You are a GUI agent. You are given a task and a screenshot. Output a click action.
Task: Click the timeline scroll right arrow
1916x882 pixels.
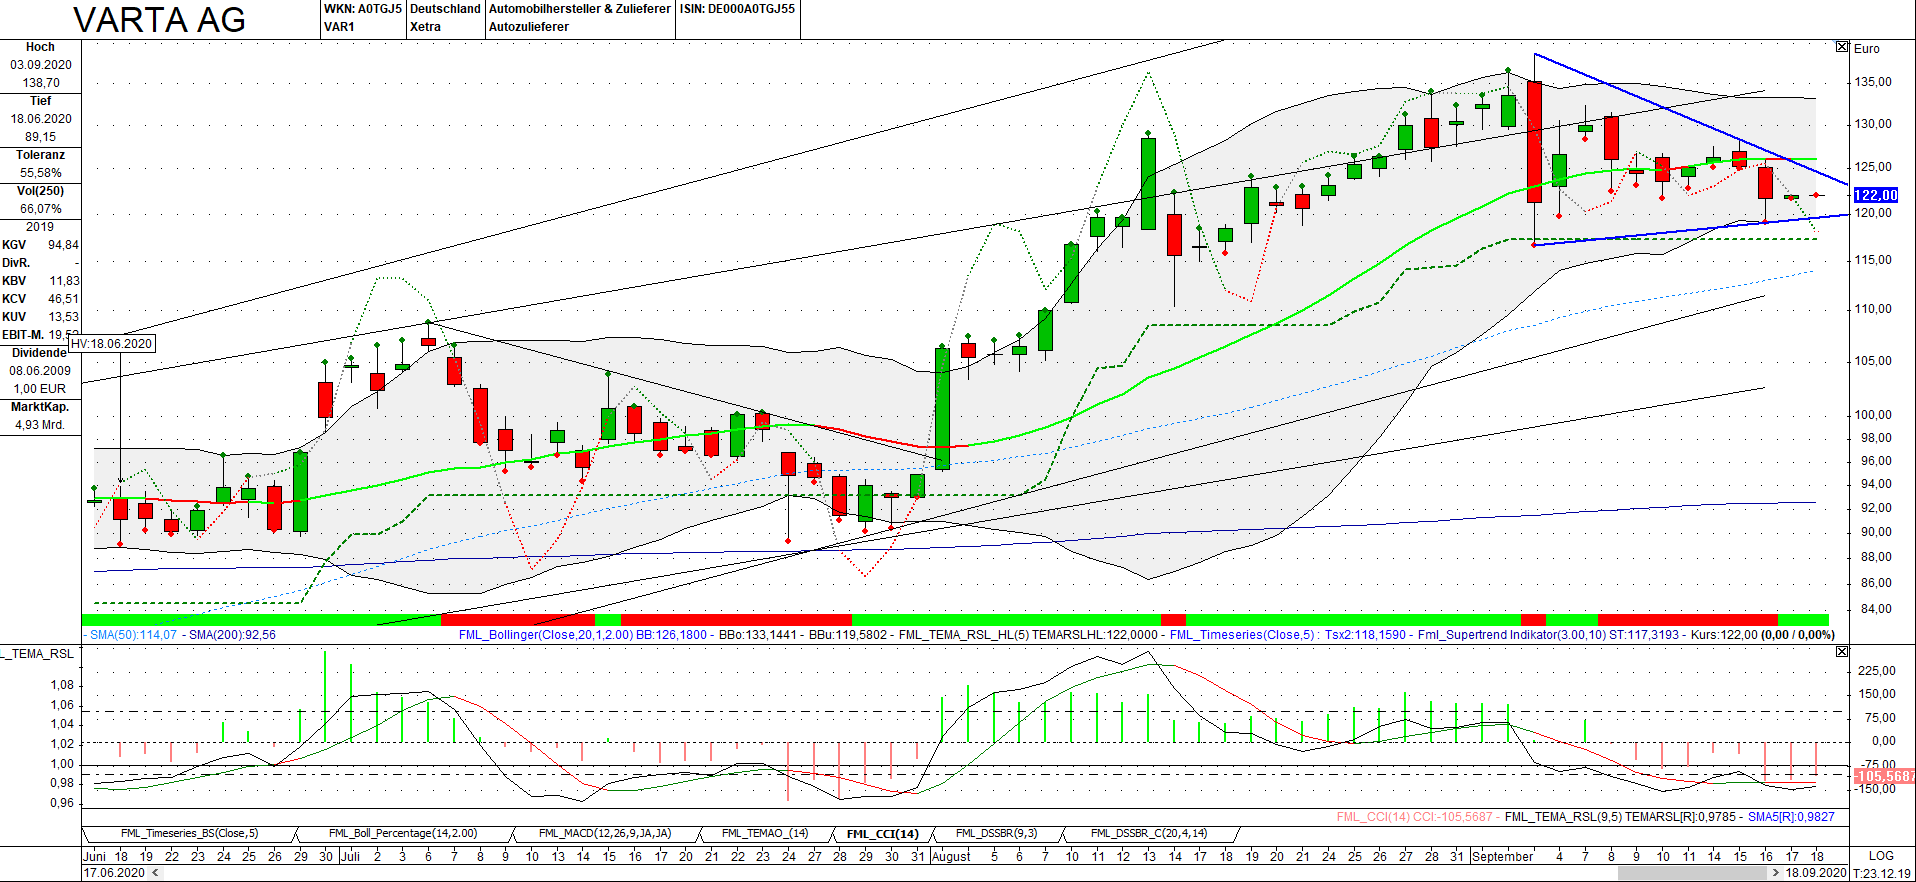pyautogui.click(x=1775, y=873)
